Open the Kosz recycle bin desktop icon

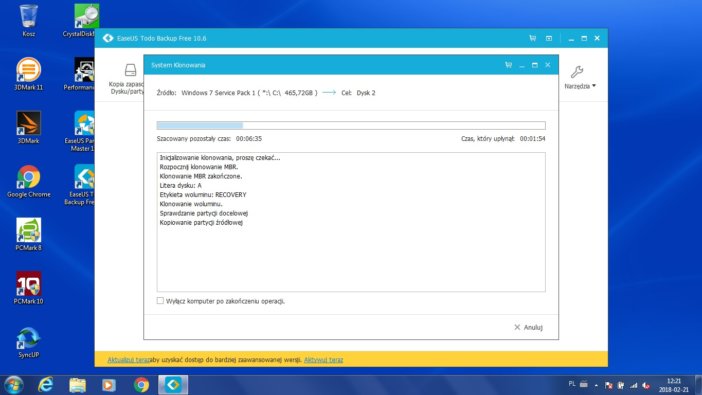(x=28, y=21)
